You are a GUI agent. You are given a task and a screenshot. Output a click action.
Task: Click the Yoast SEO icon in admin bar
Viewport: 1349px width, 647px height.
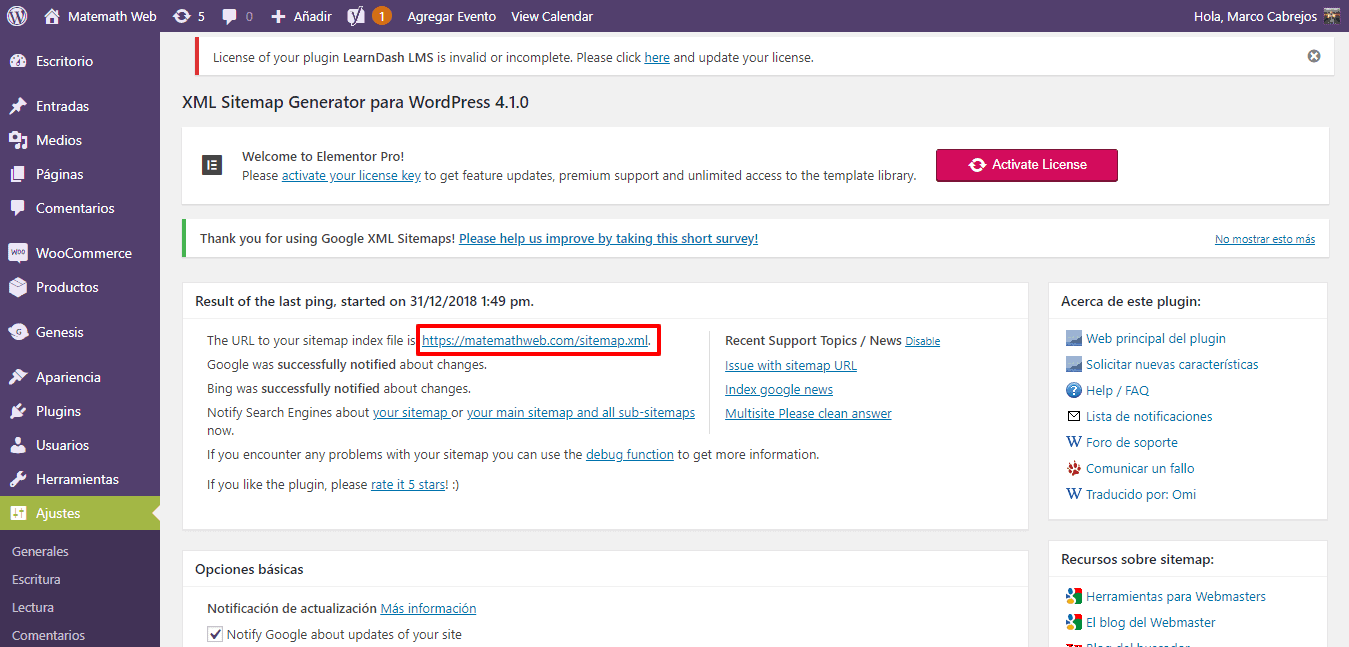356,16
